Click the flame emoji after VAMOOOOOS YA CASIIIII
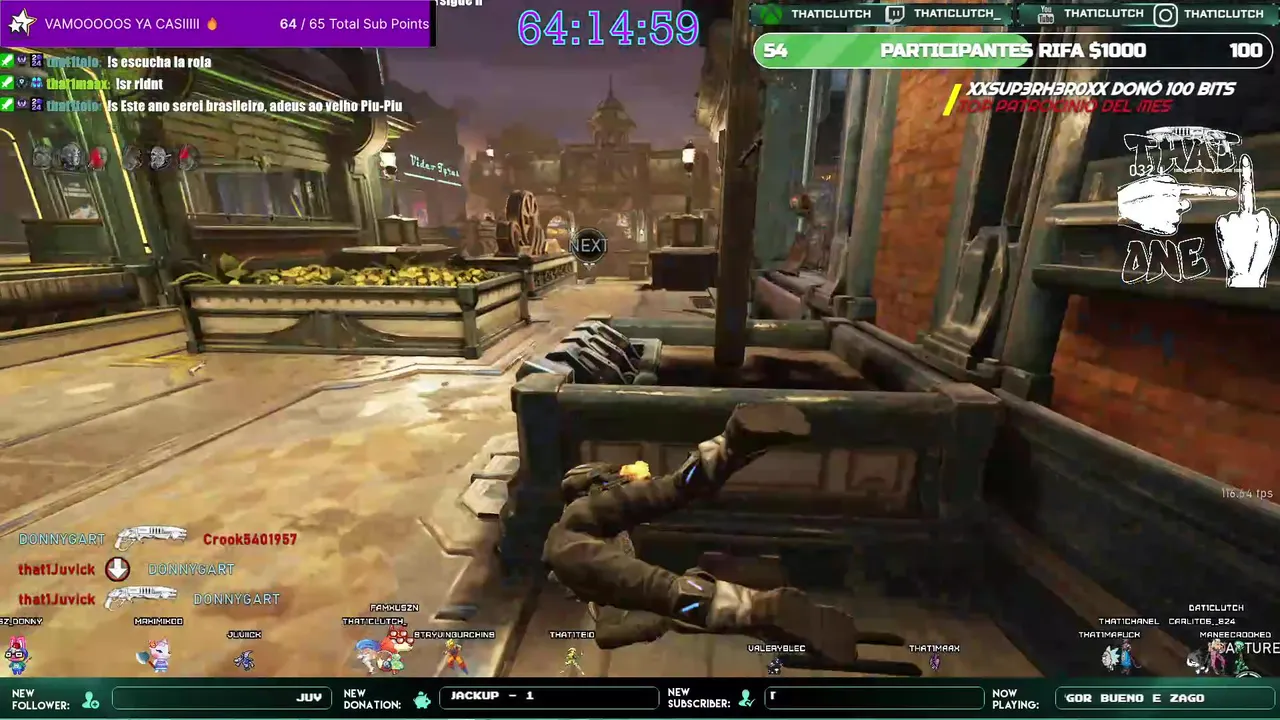The height and width of the screenshot is (720, 1280). pyautogui.click(x=212, y=24)
